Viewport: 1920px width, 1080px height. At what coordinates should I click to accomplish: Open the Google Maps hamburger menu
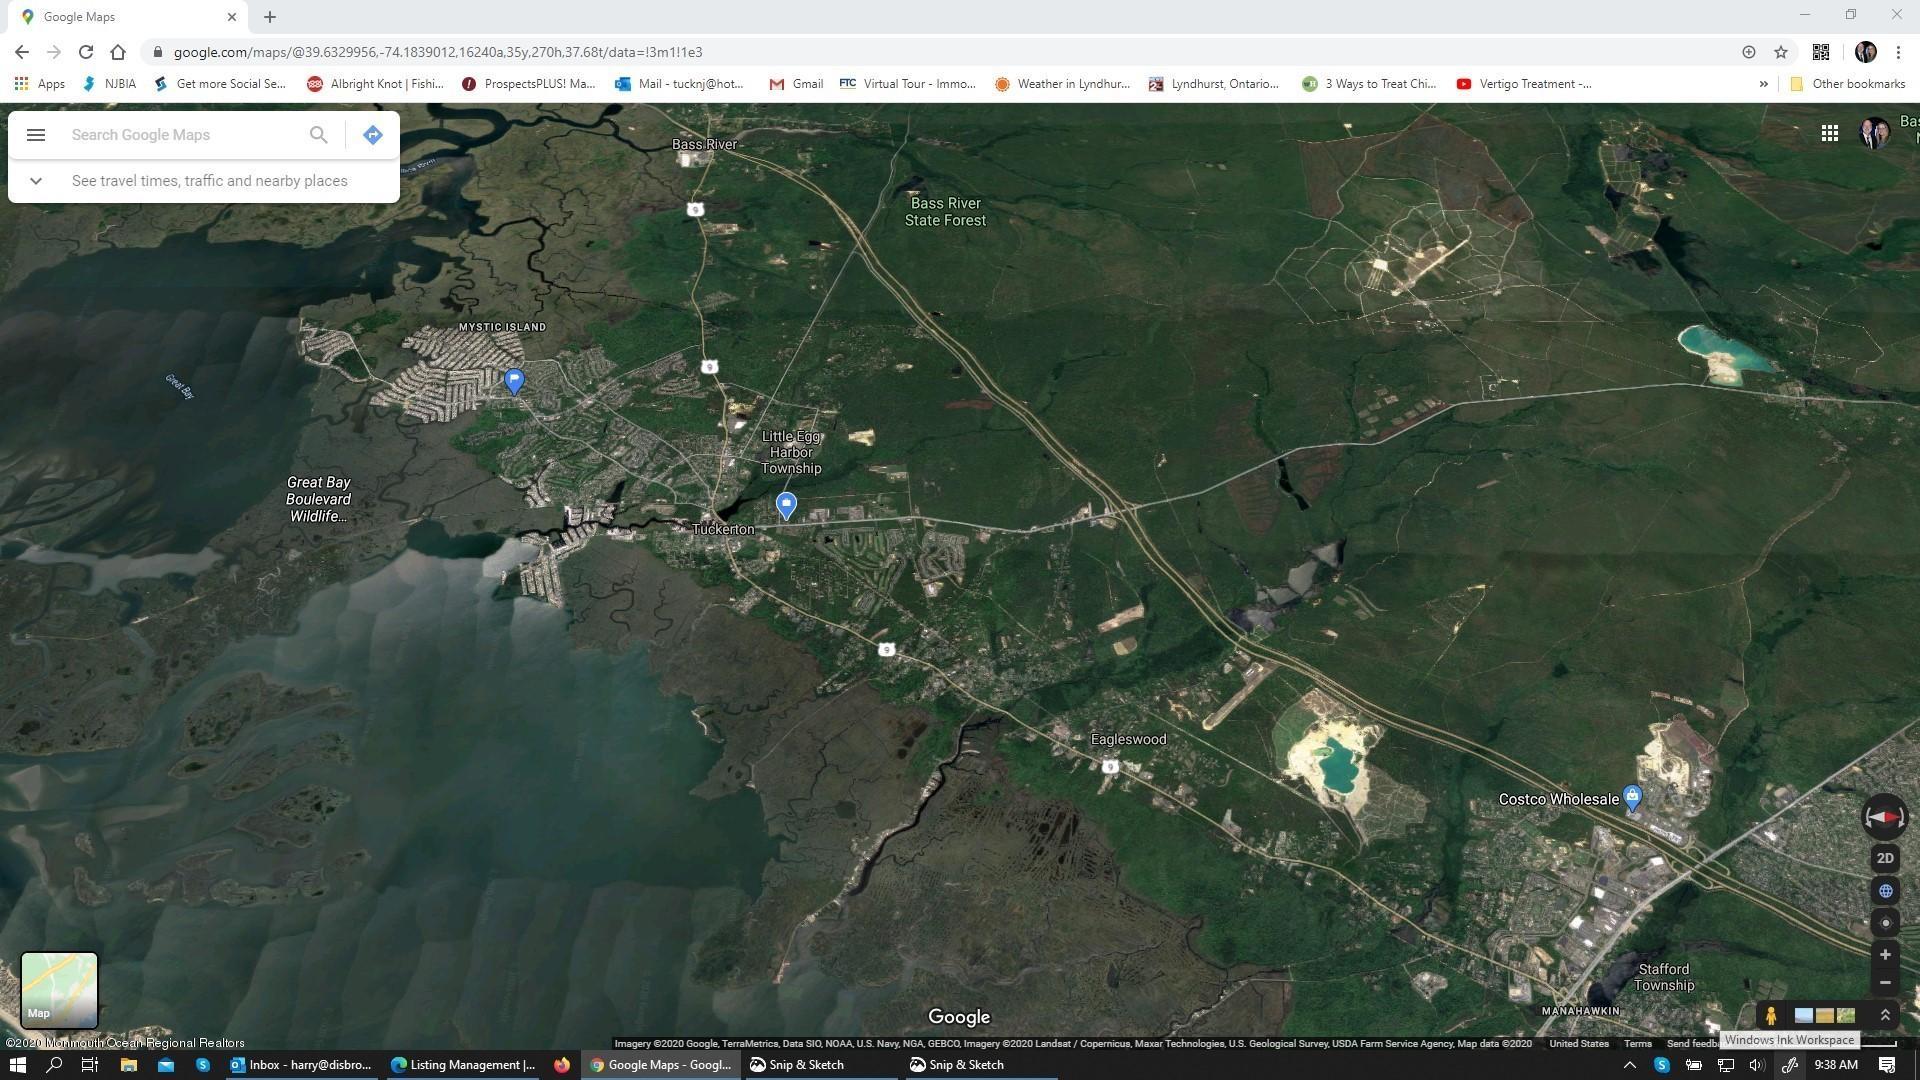tap(36, 135)
